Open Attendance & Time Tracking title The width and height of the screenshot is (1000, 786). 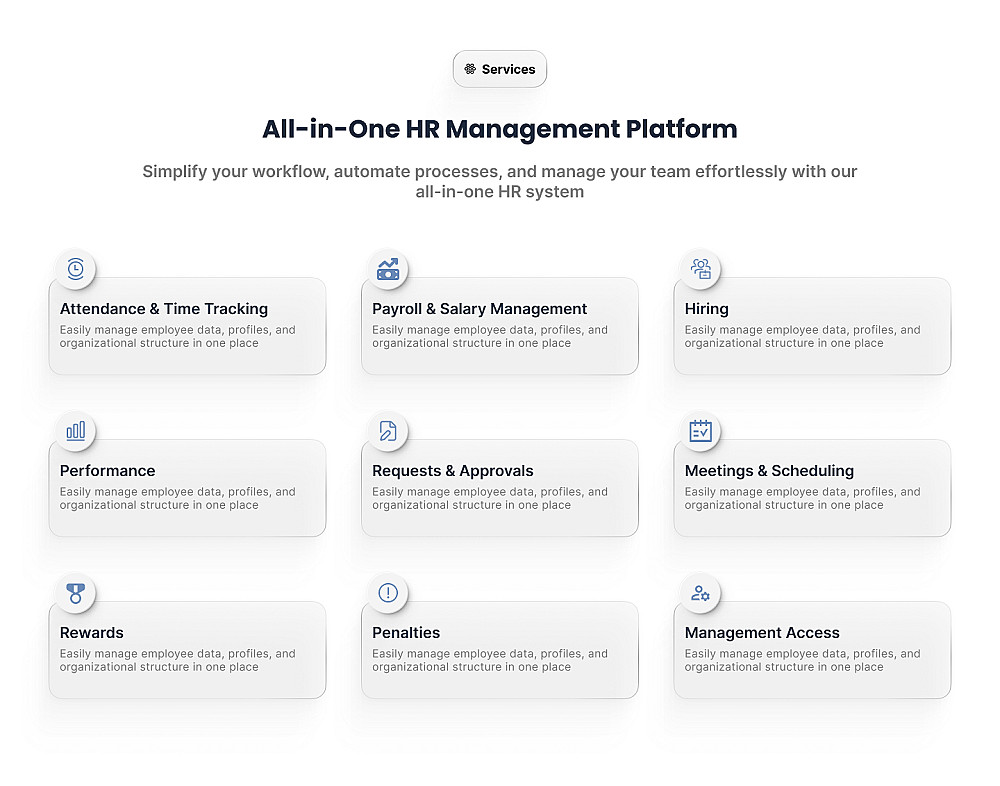pos(164,309)
